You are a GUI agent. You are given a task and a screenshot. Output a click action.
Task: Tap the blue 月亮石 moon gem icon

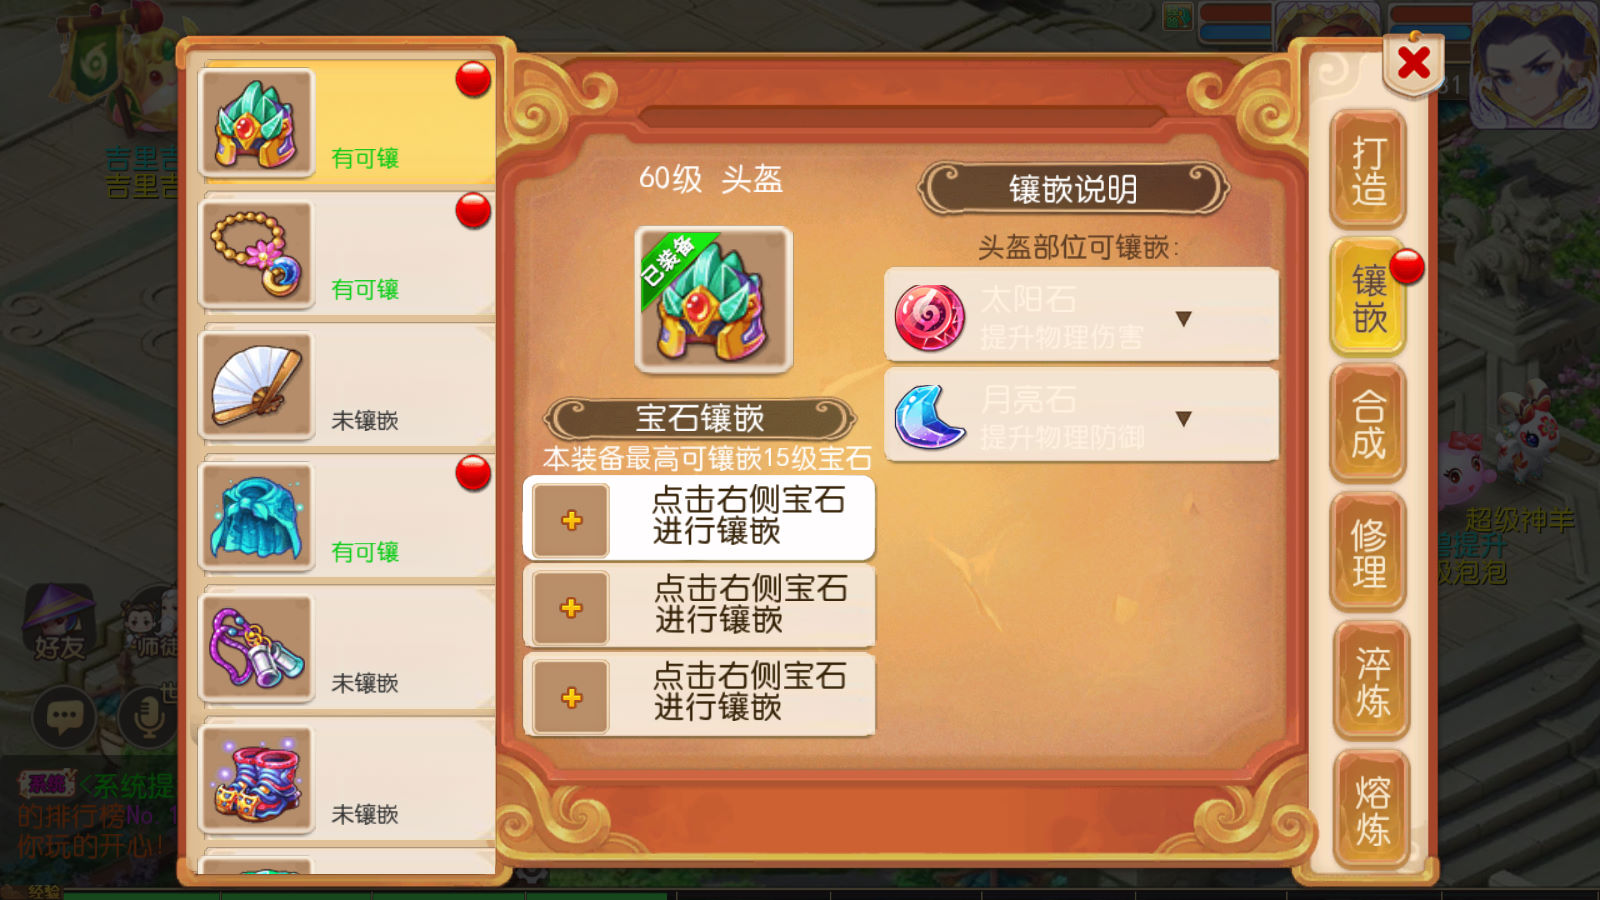[930, 417]
